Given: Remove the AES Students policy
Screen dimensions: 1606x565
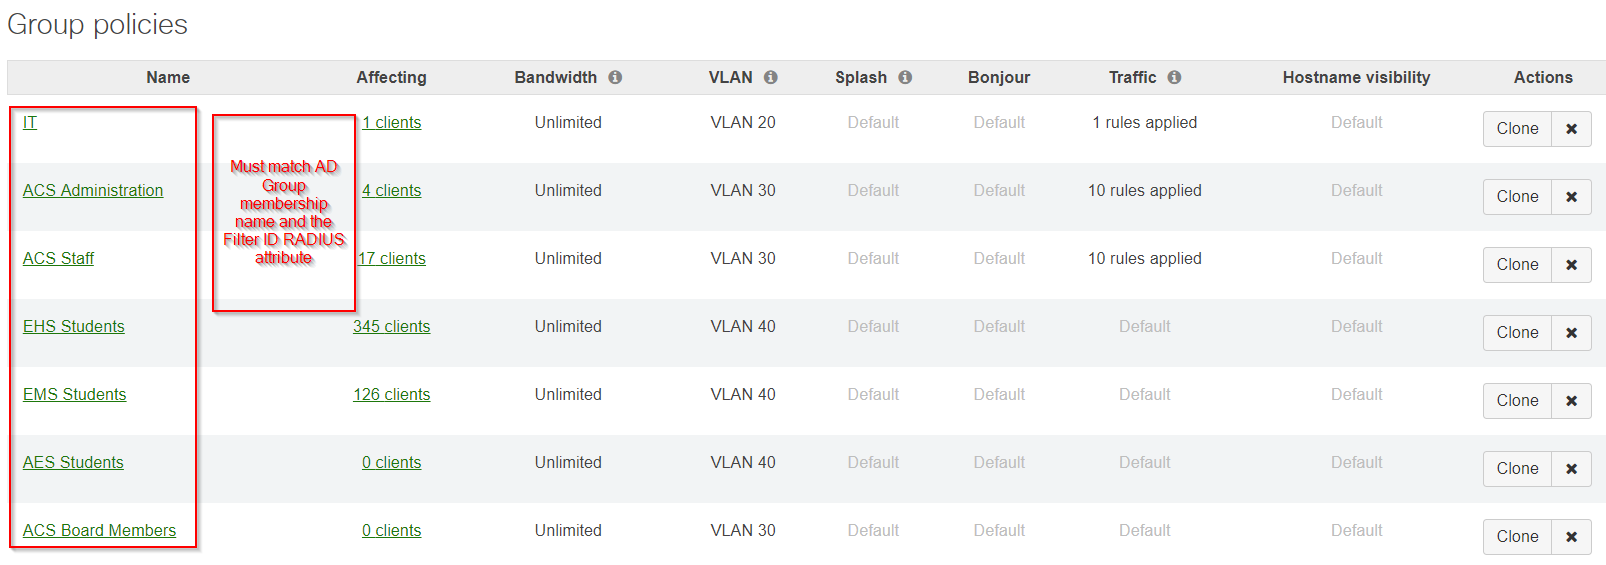Looking at the screenshot, I should coord(1571,469).
